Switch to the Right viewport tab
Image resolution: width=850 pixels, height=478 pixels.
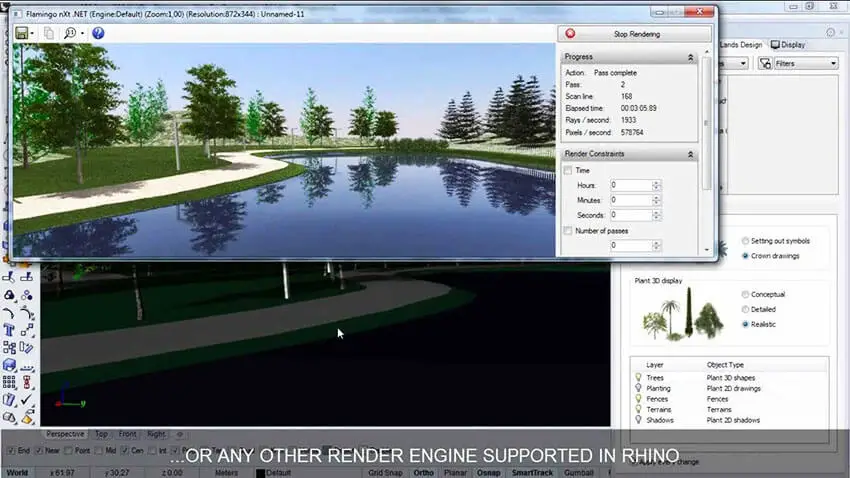pyautogui.click(x=156, y=434)
